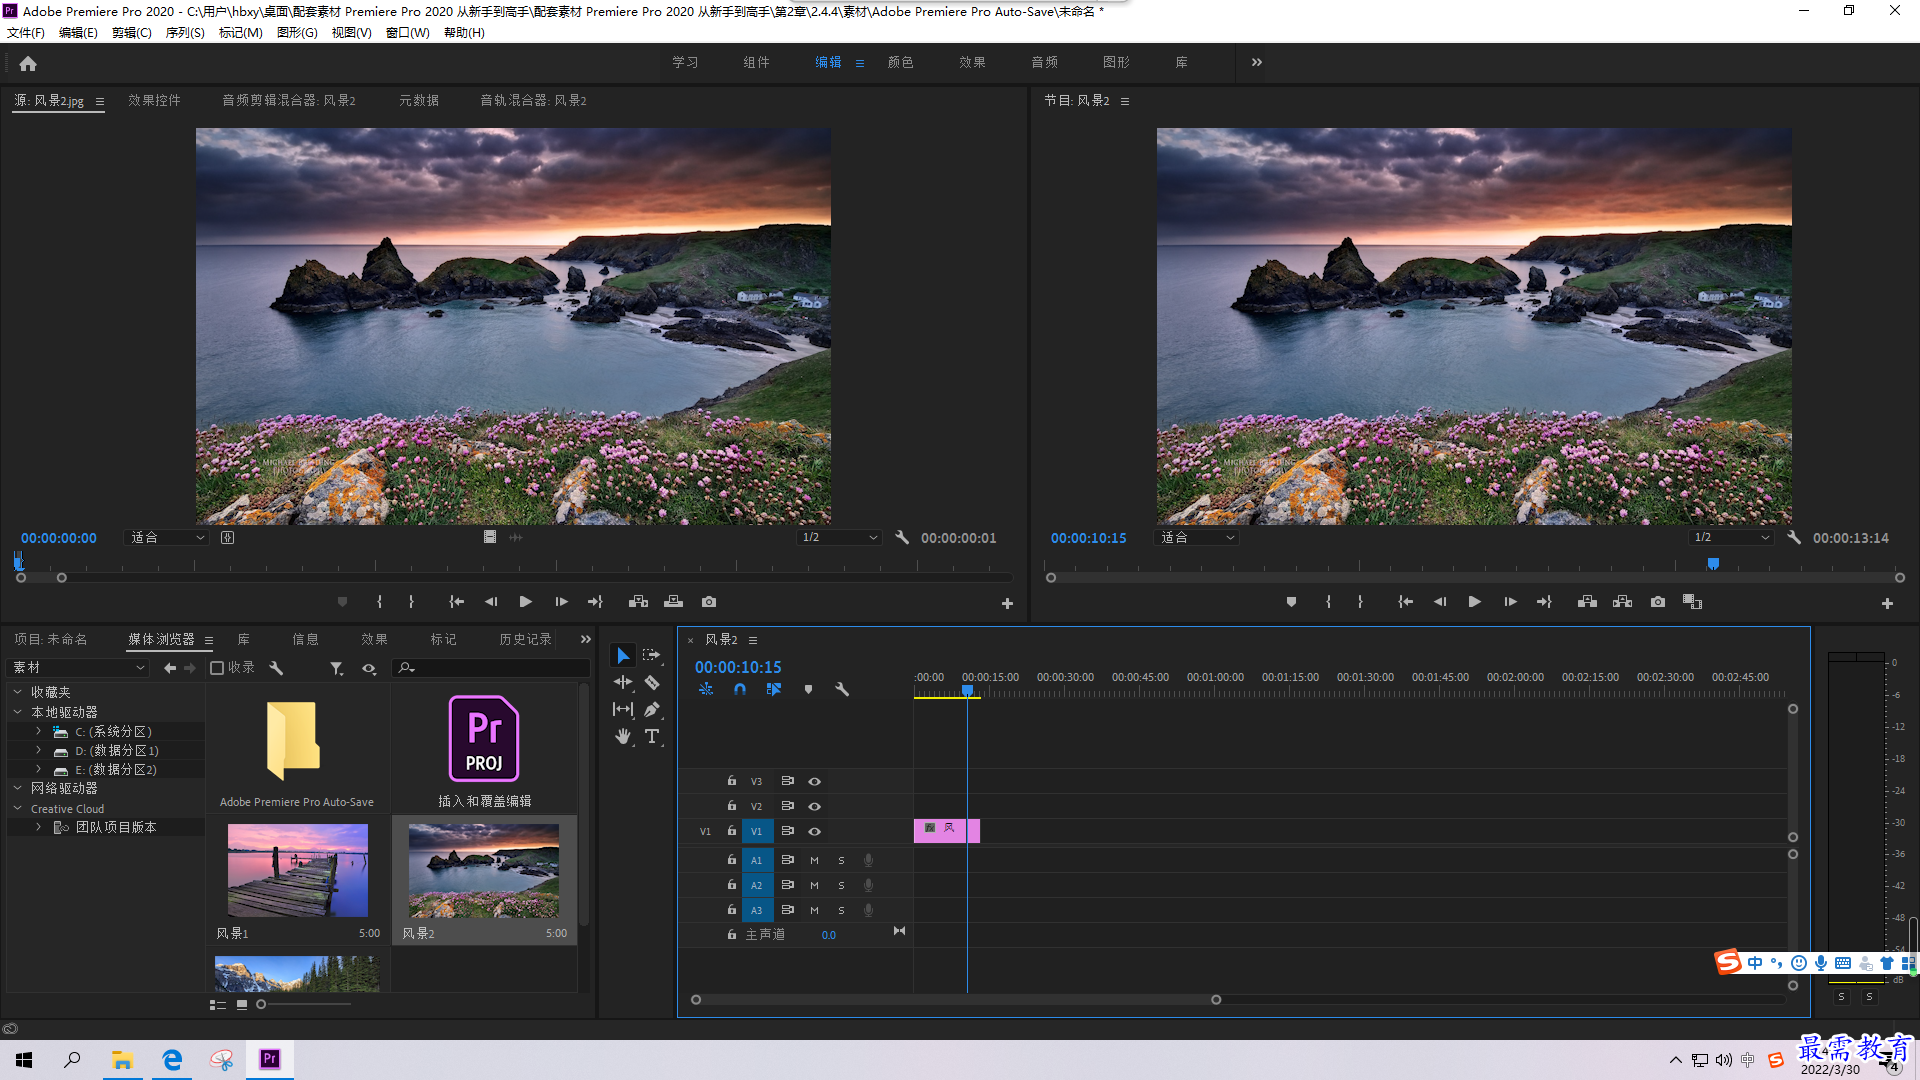The width and height of the screenshot is (1920, 1080).
Task: Switch to the 颜色 workspace
Action: [900, 62]
